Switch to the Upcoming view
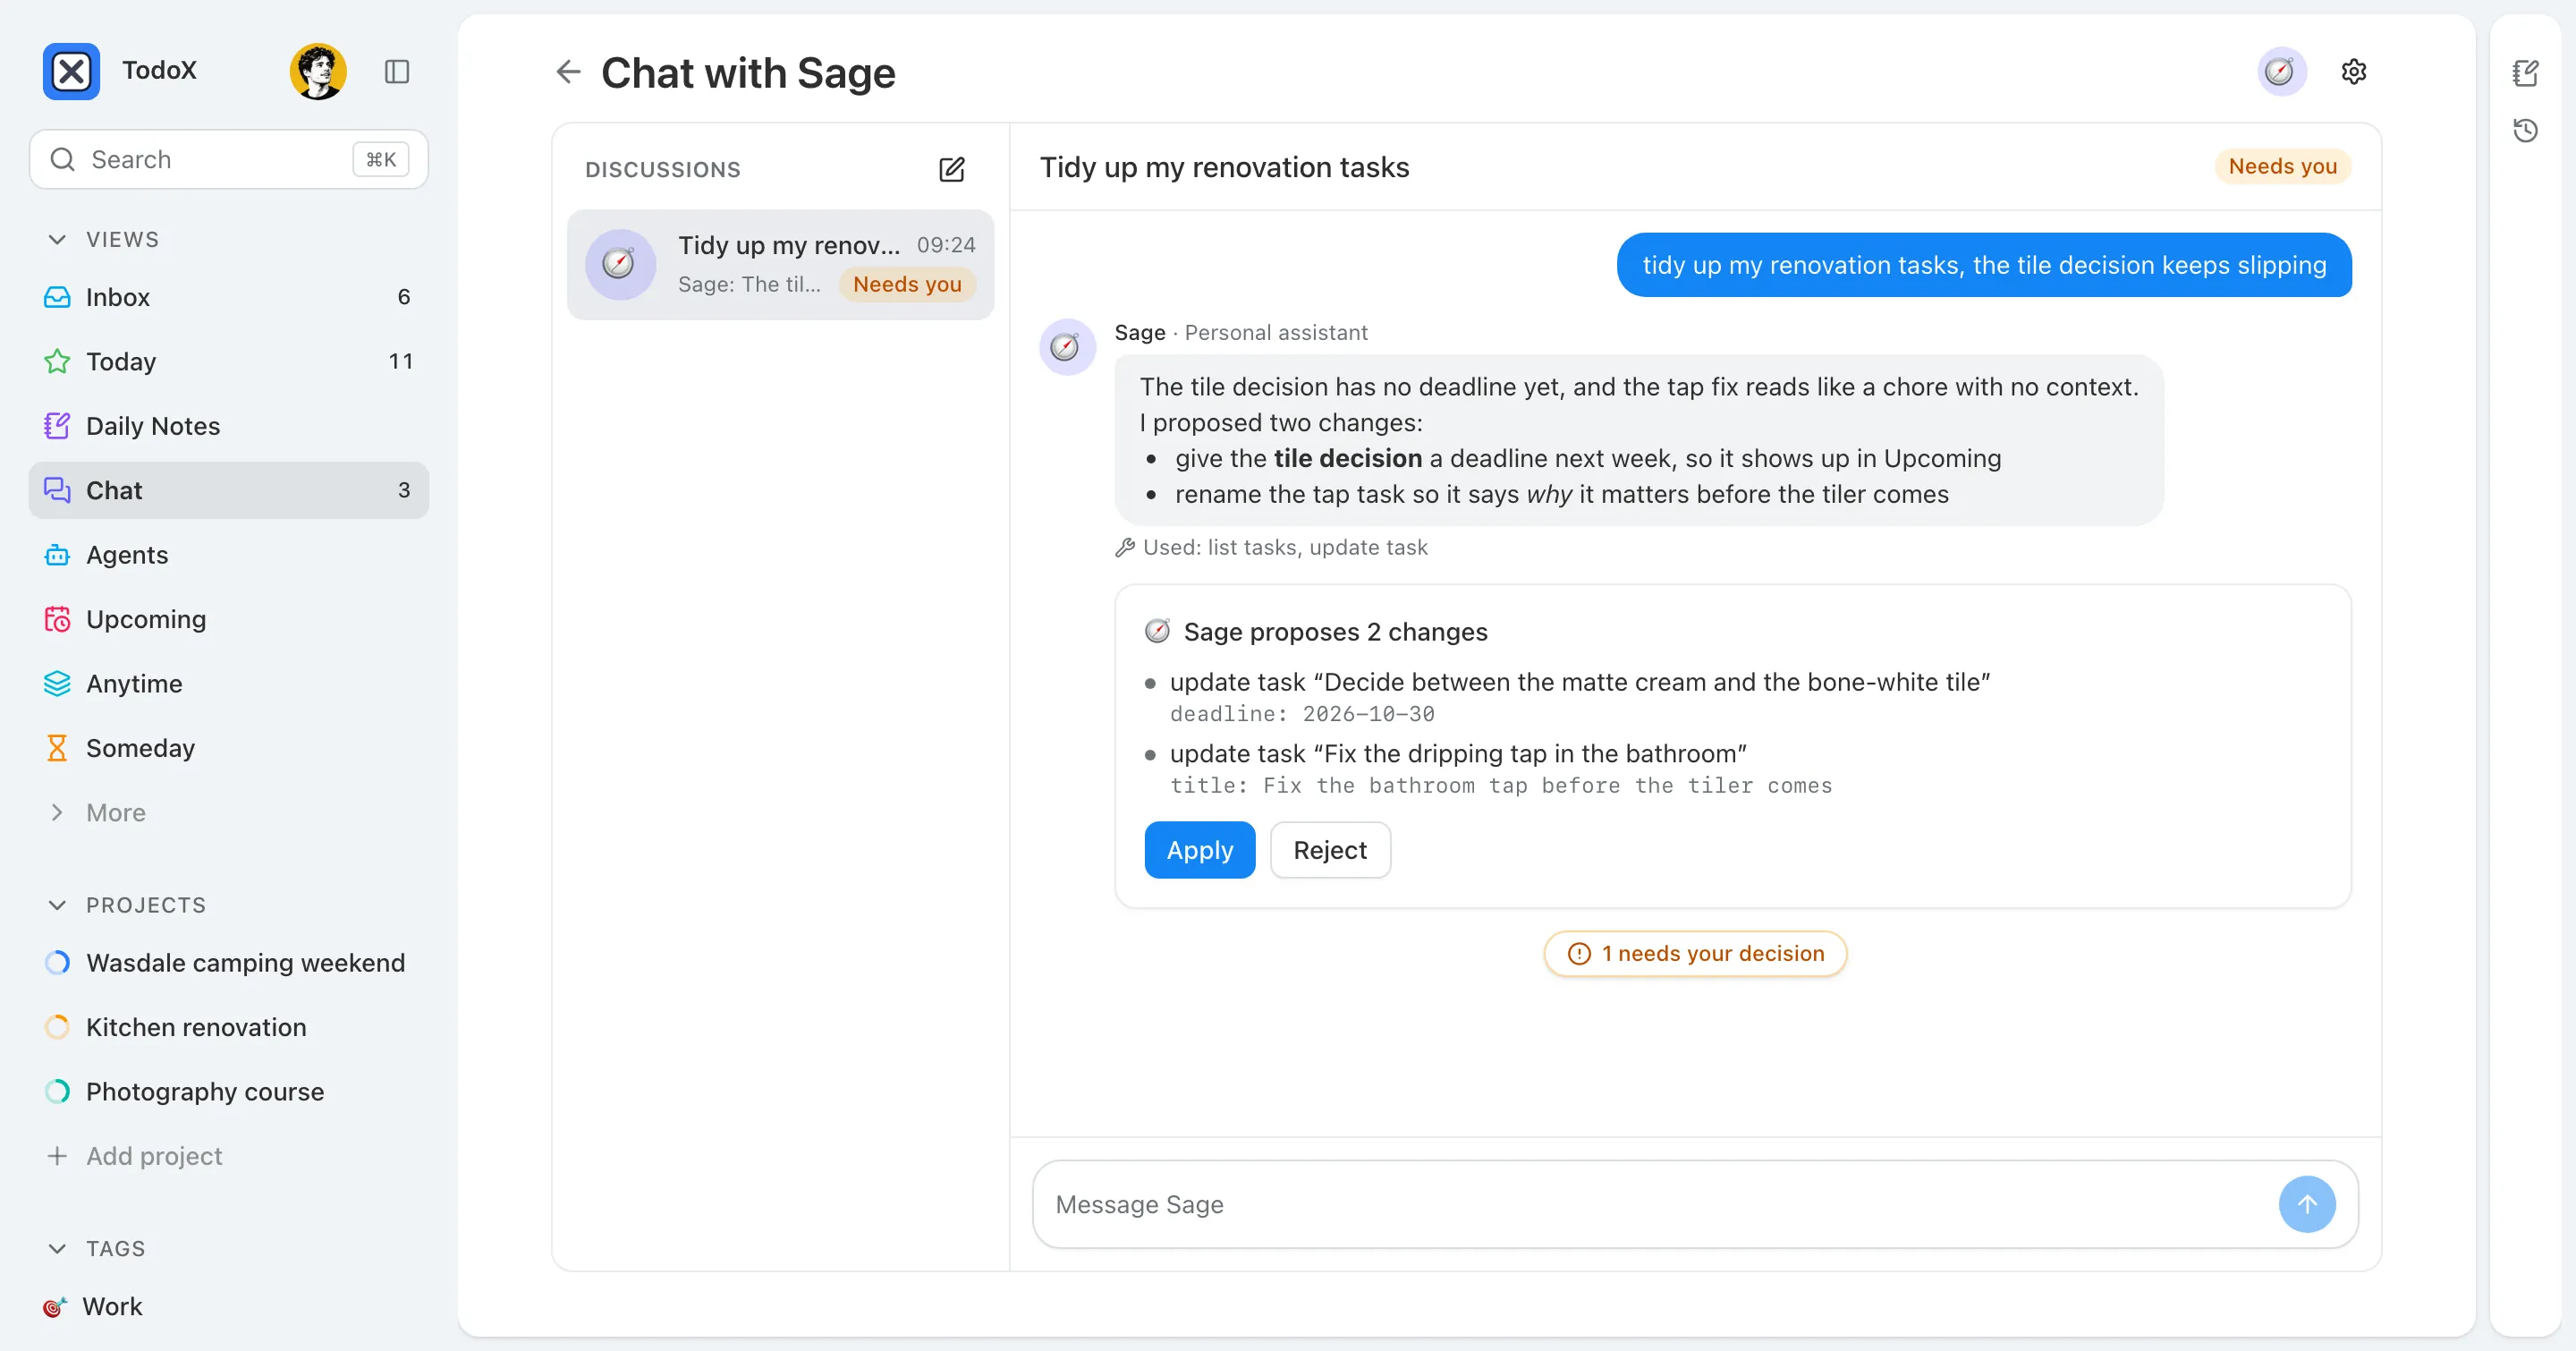This screenshot has height=1351, width=2576. click(229, 619)
